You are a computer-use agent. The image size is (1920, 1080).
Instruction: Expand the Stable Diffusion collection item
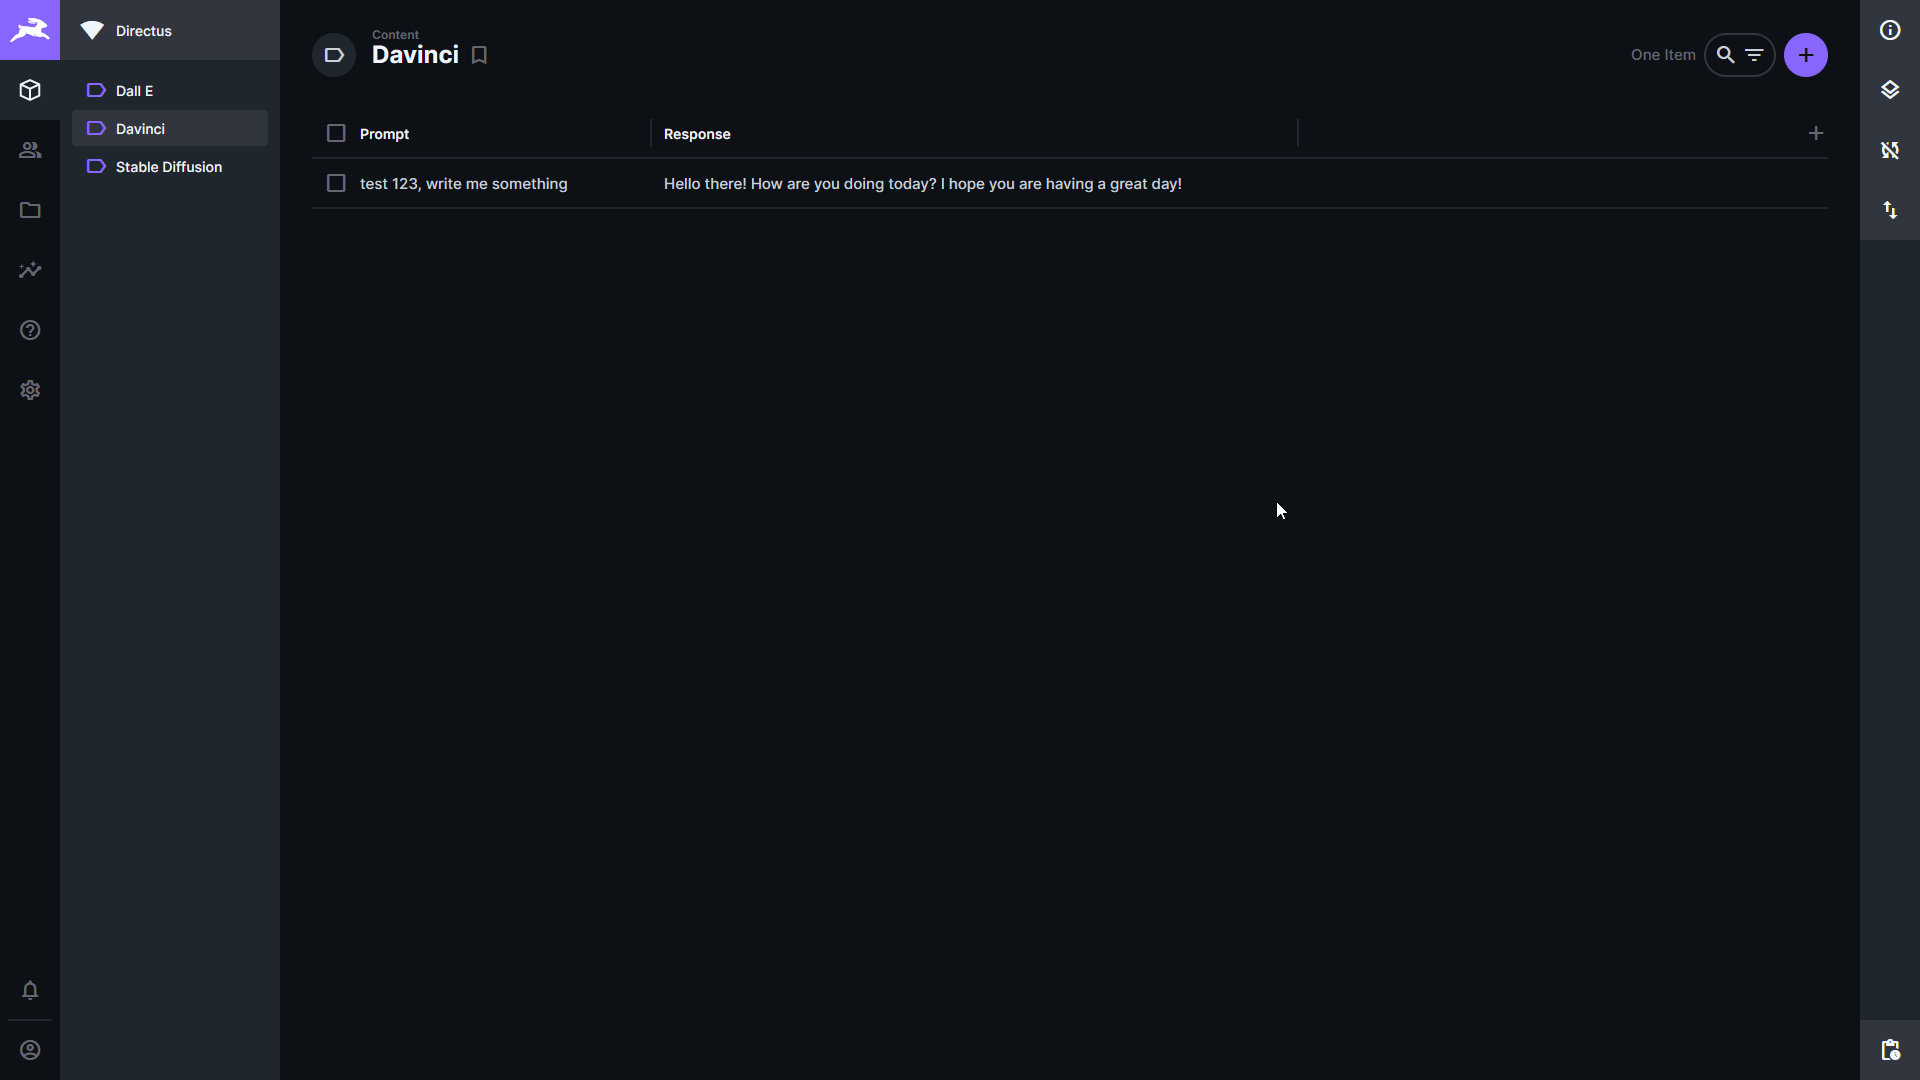tap(169, 166)
